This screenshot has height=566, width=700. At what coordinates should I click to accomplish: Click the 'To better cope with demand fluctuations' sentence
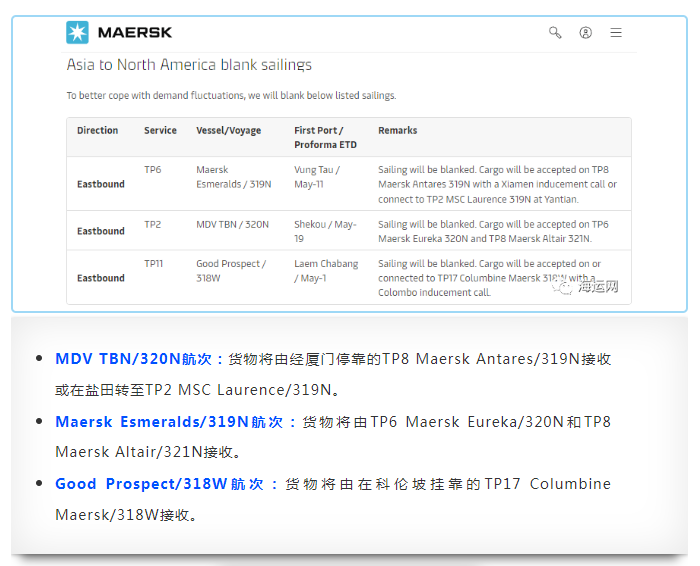pos(231,96)
